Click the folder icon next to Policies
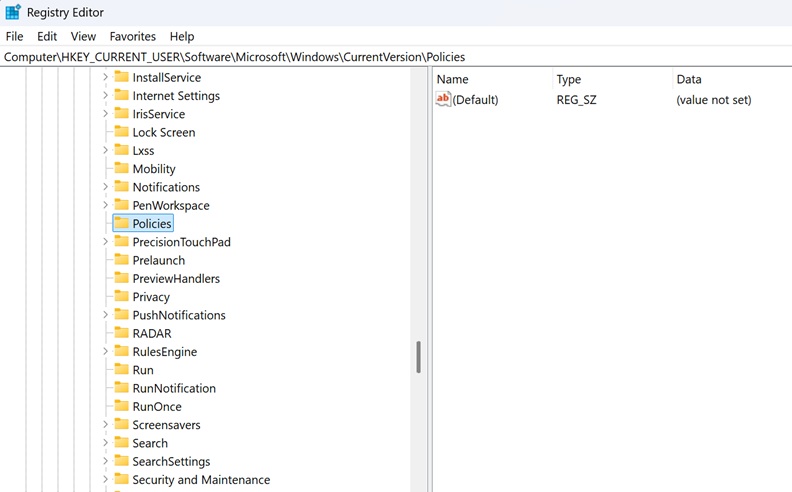792x492 pixels. tap(122, 224)
